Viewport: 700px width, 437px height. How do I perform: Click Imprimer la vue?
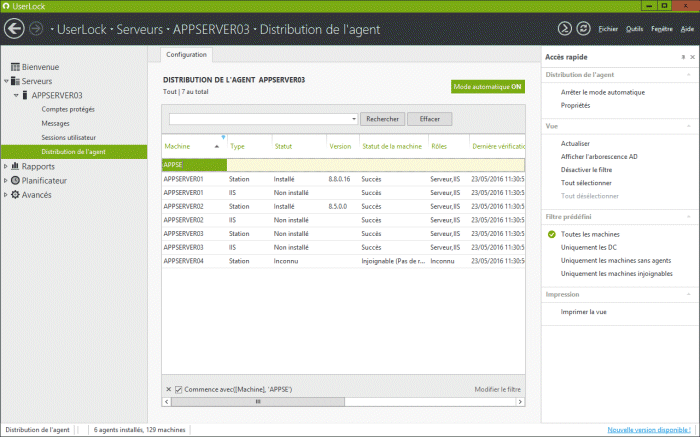(x=583, y=312)
